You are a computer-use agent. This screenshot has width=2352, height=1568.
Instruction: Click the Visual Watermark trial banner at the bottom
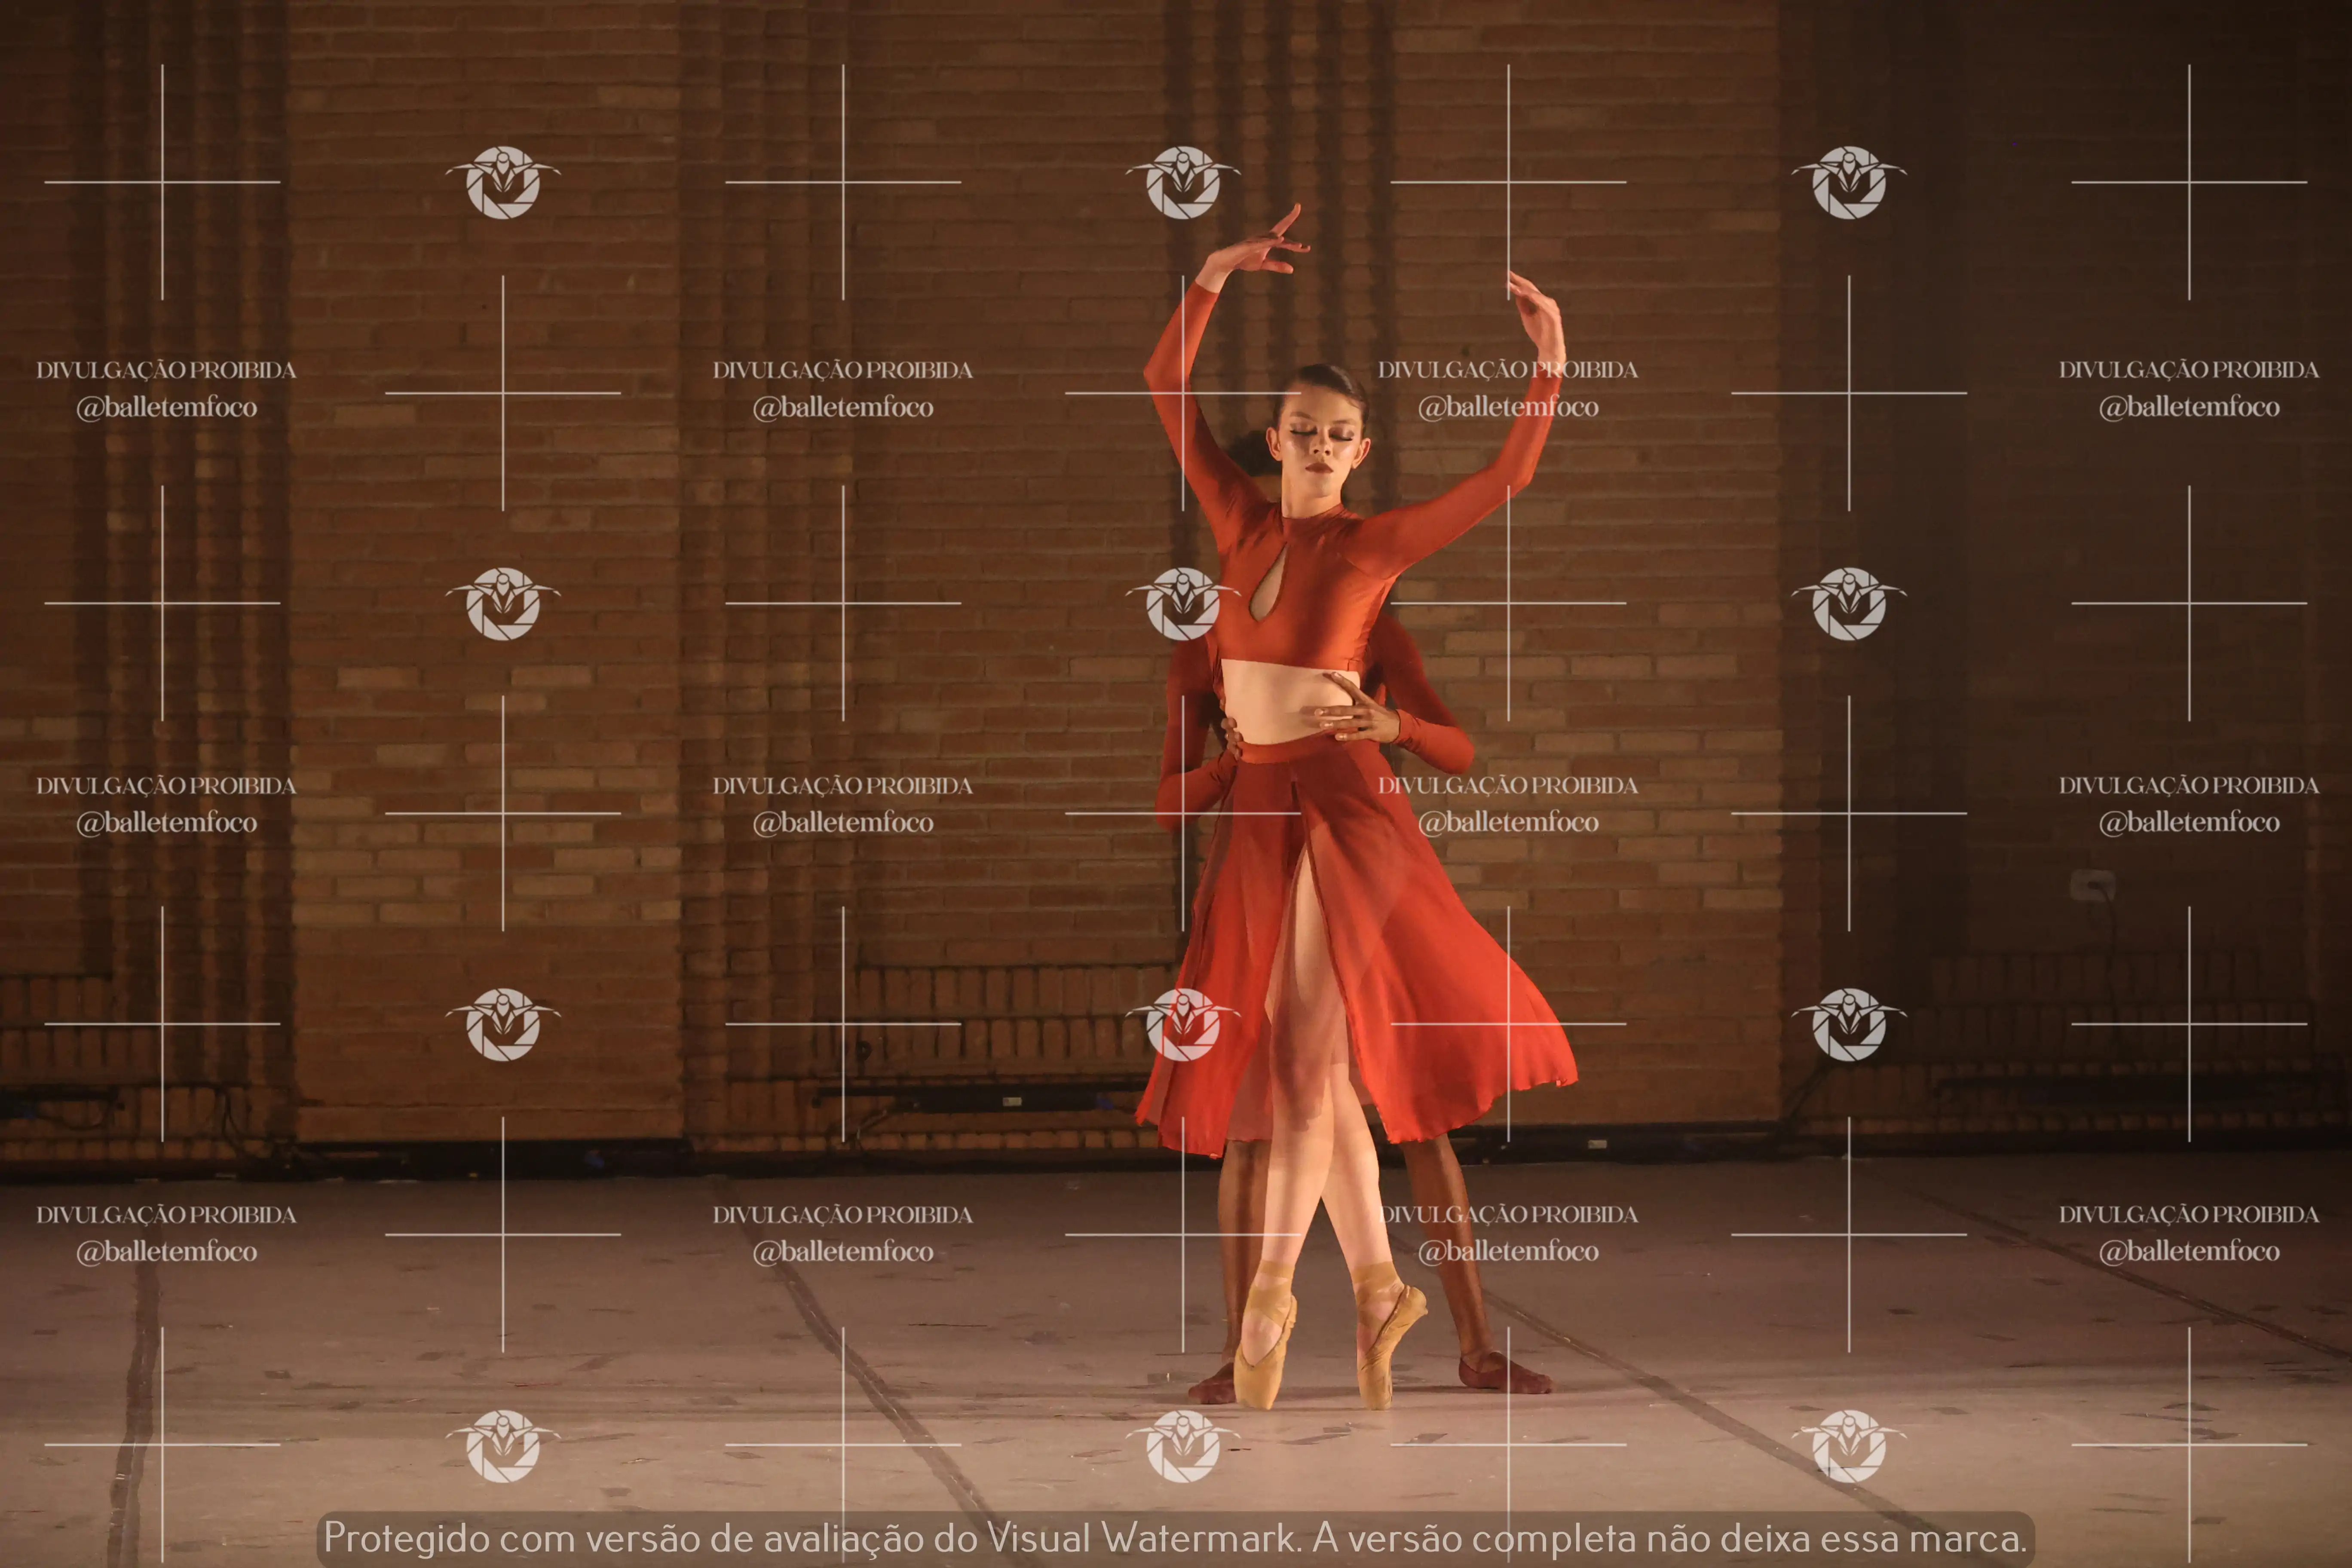[1175, 1538]
